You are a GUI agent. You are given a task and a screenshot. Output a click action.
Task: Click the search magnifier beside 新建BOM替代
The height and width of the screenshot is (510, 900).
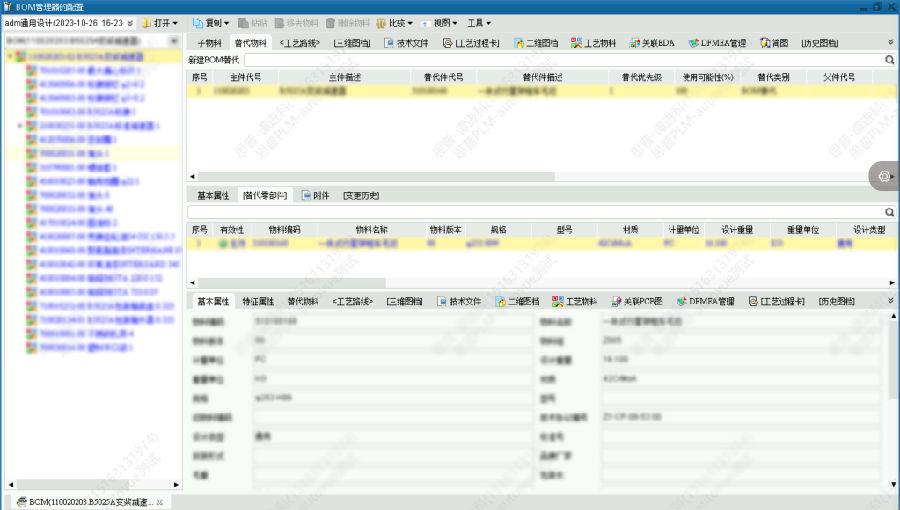(889, 60)
